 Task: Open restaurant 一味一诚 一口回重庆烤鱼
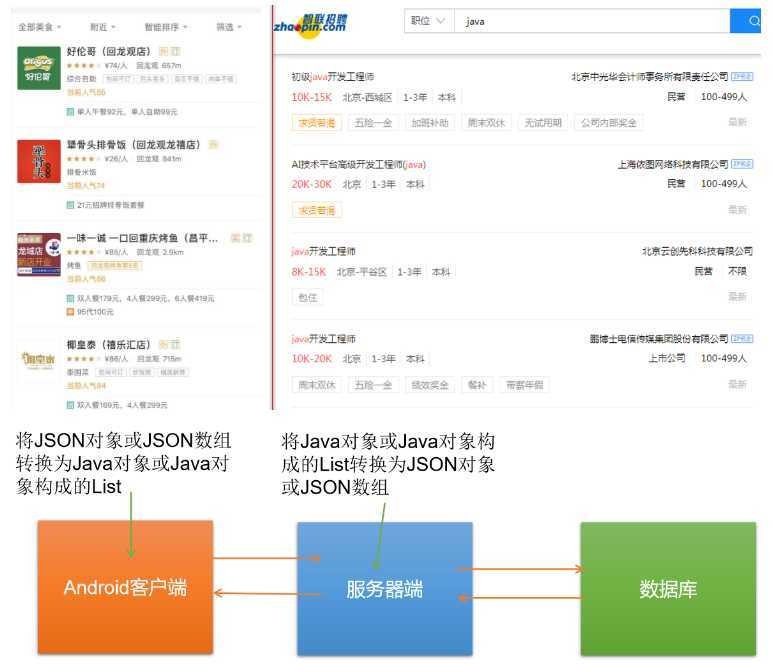pyautogui.click(x=142, y=238)
